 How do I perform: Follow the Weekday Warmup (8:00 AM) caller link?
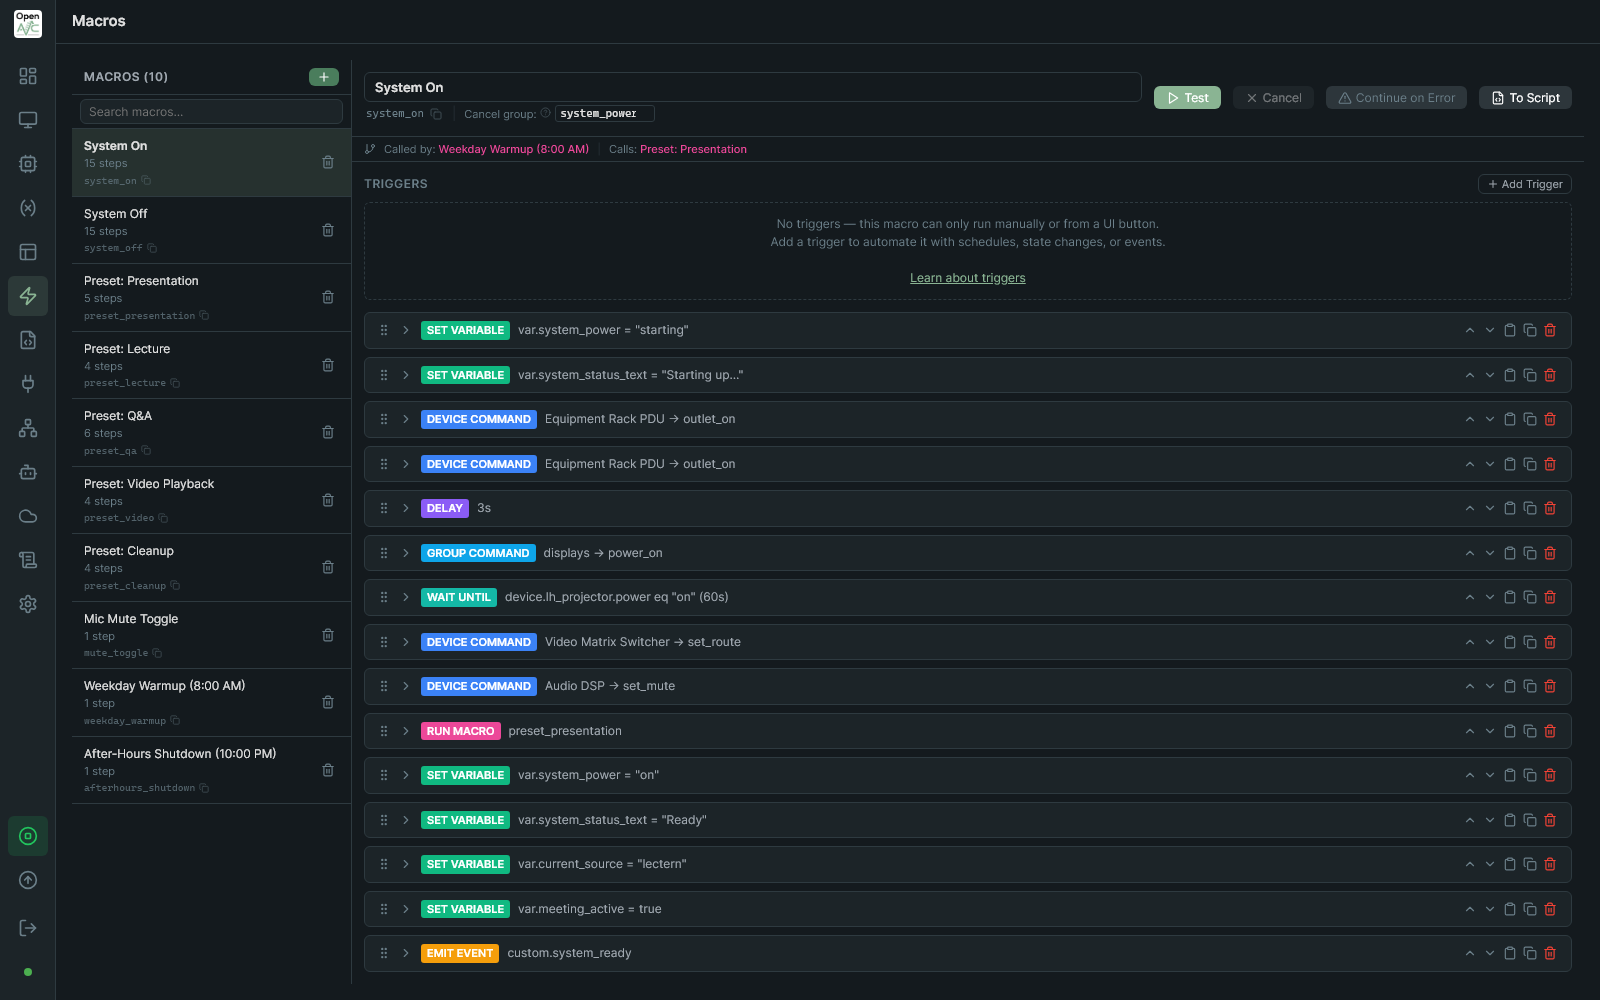(x=513, y=149)
